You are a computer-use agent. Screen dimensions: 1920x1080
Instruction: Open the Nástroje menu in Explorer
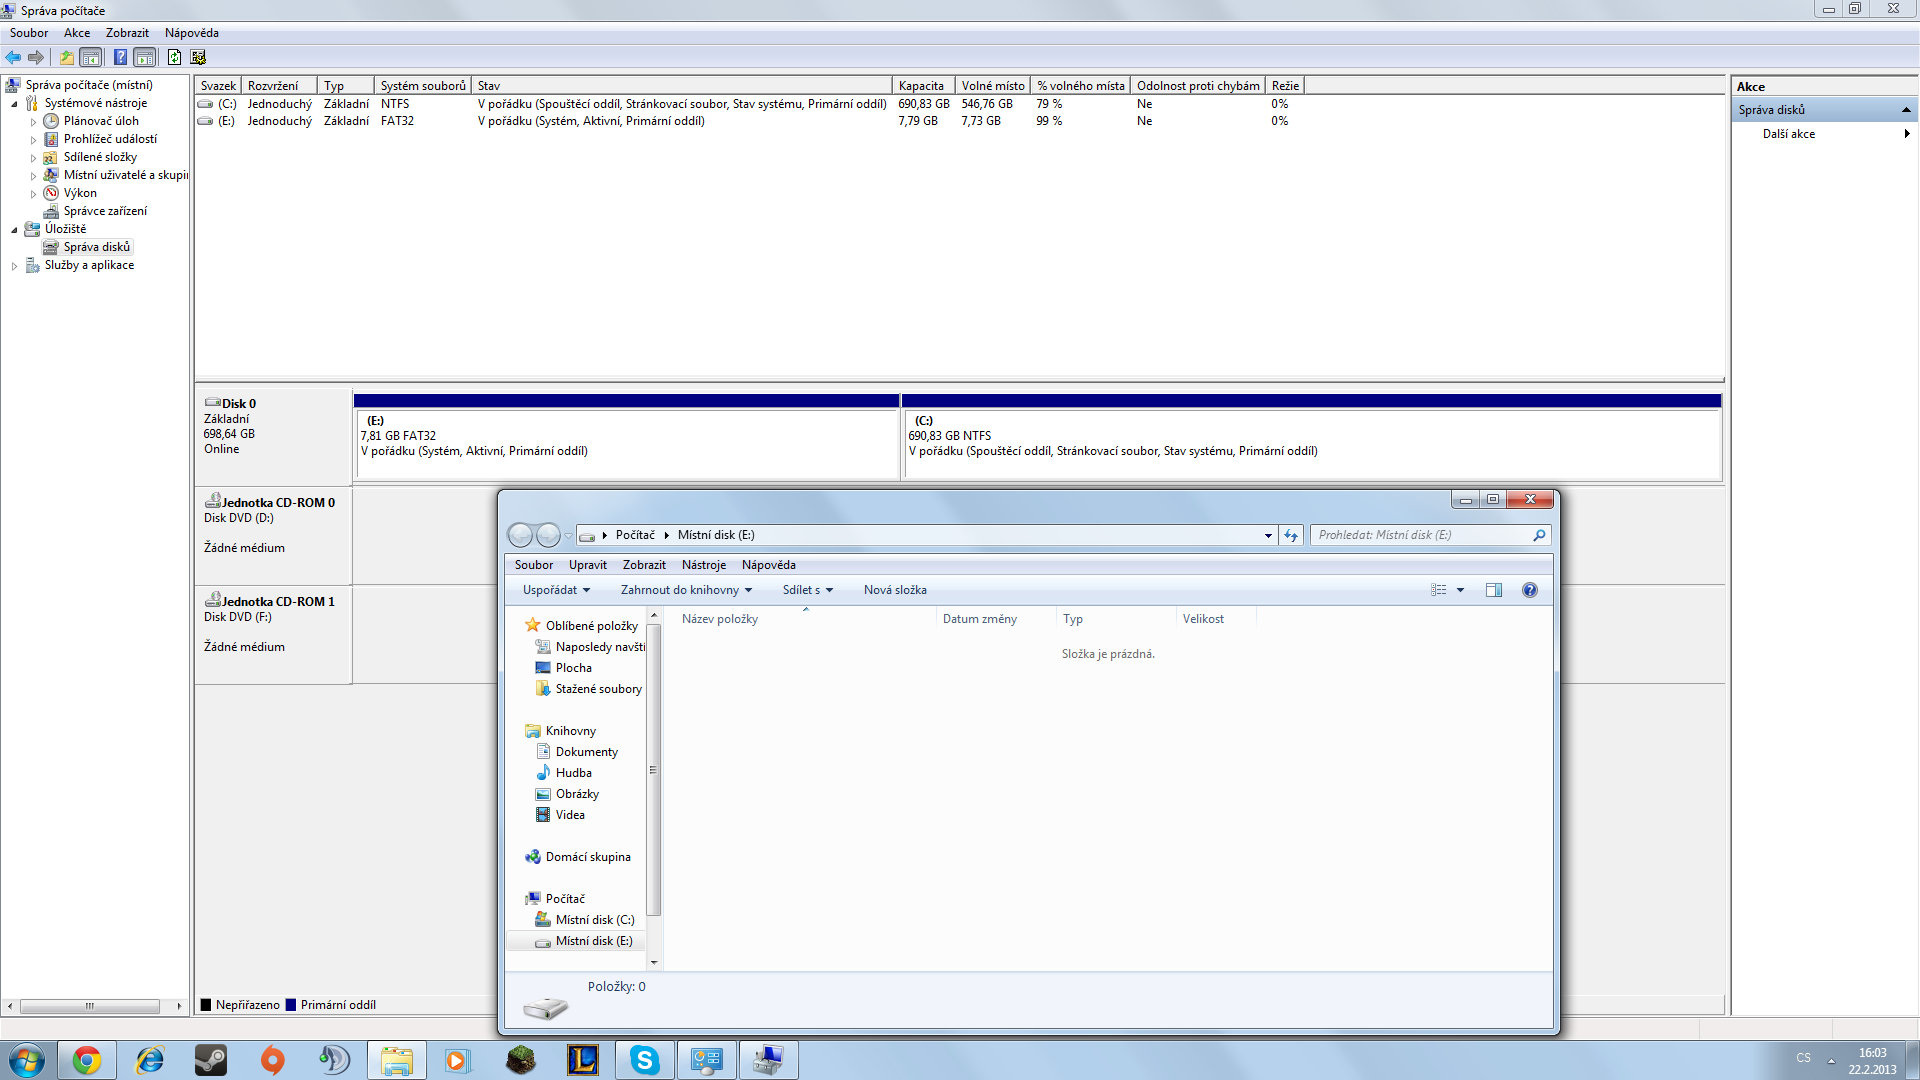[703, 565]
